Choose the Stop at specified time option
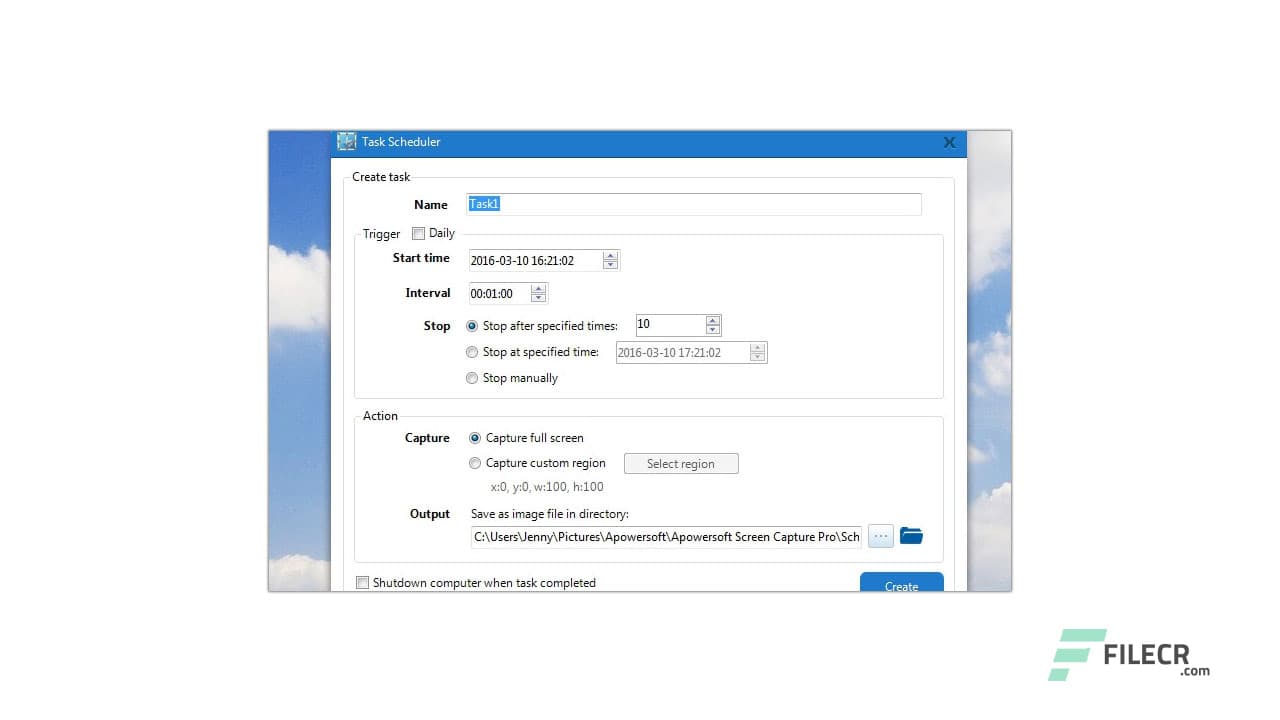1280x720 pixels. 472,351
